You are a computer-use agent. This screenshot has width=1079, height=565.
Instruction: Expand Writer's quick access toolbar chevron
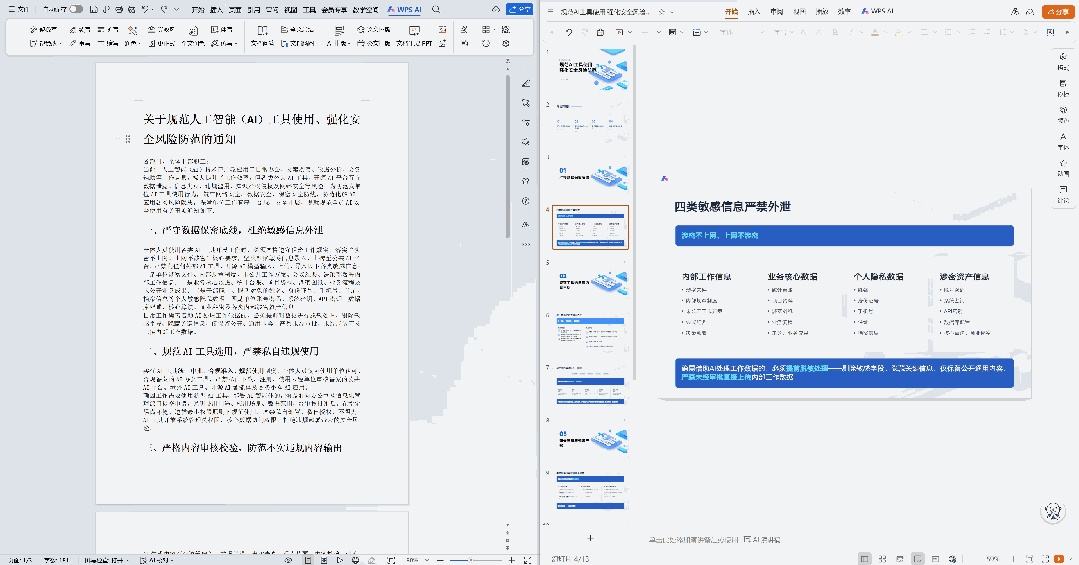tap(177, 10)
